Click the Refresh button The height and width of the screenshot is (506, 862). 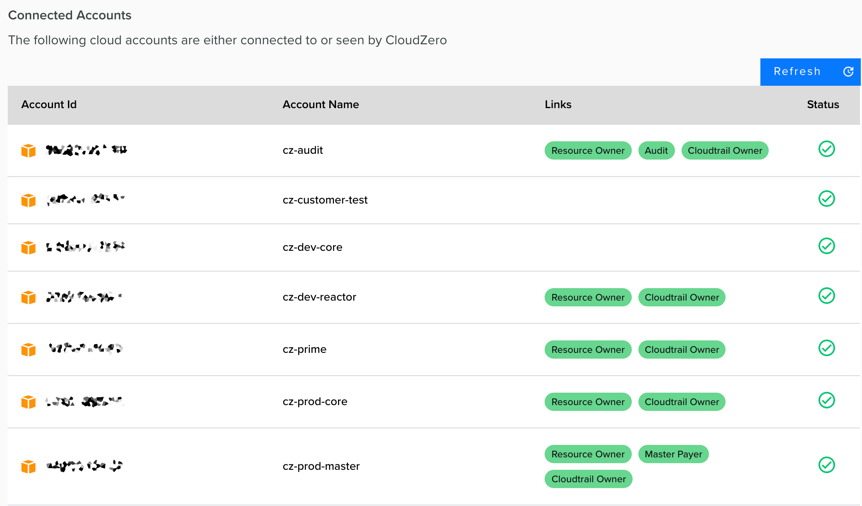pyautogui.click(x=810, y=72)
